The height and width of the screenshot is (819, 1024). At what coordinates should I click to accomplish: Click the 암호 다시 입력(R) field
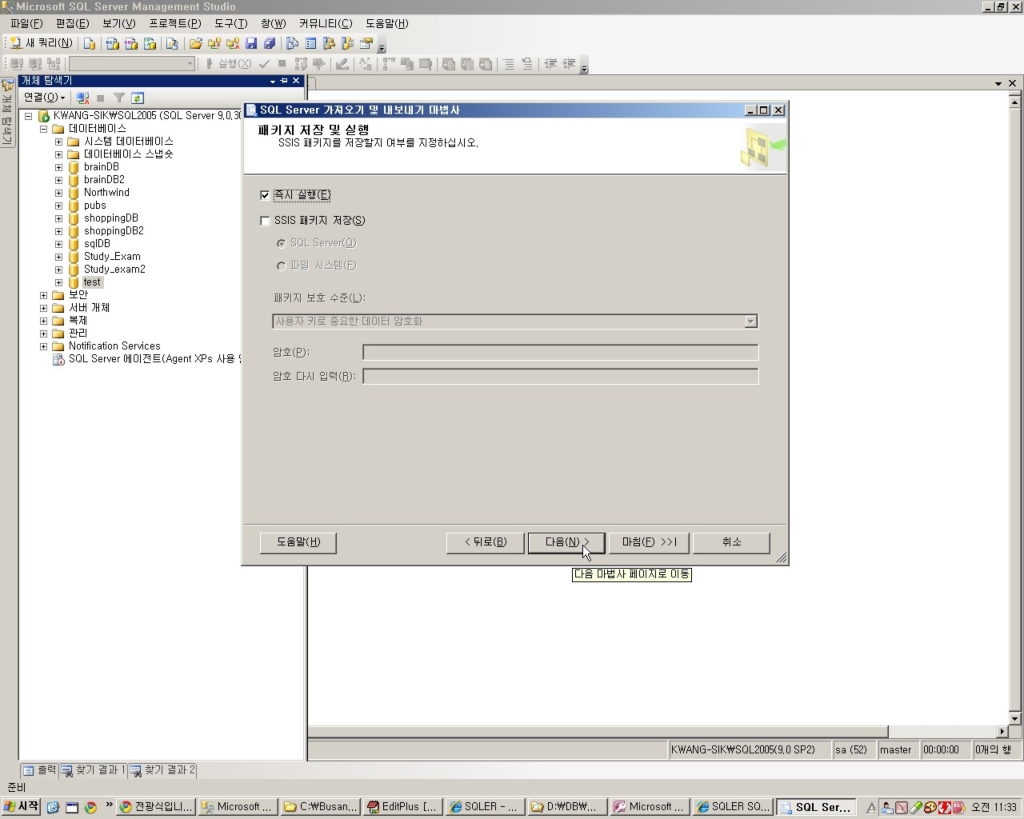(560, 376)
